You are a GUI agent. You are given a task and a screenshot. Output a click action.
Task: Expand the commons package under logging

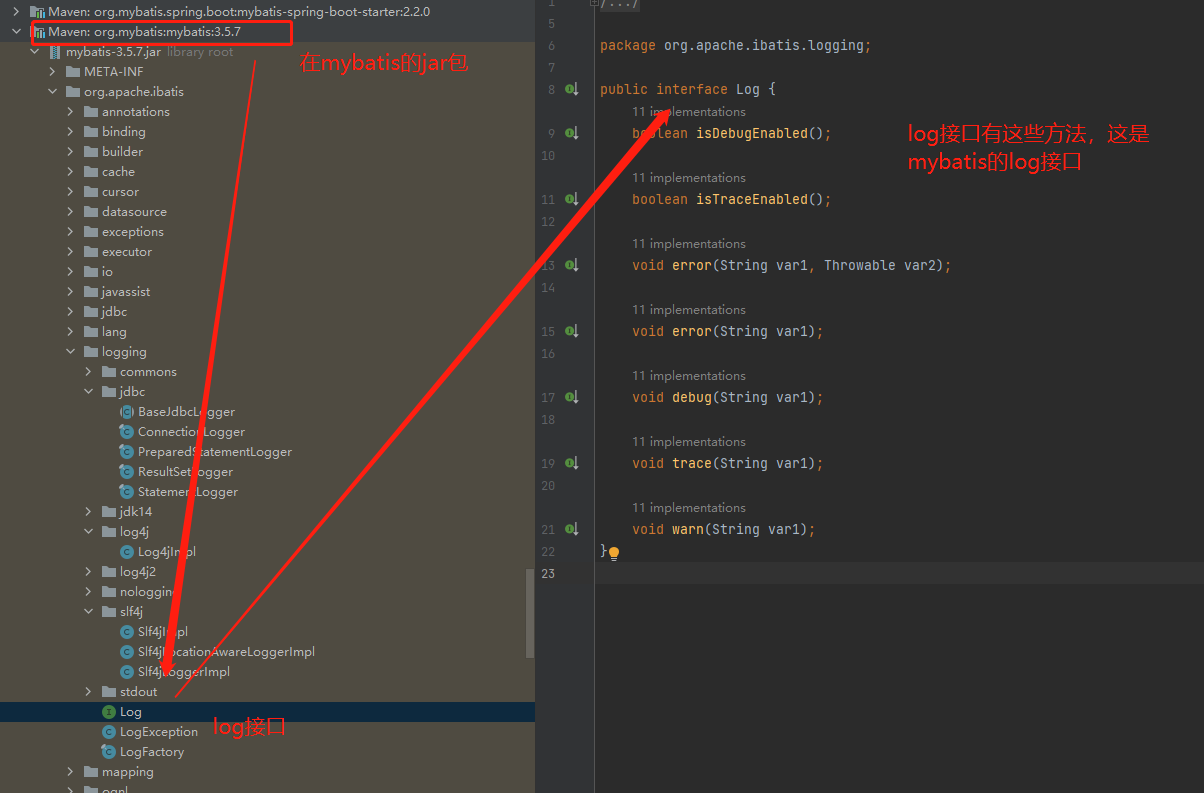pyautogui.click(x=89, y=372)
